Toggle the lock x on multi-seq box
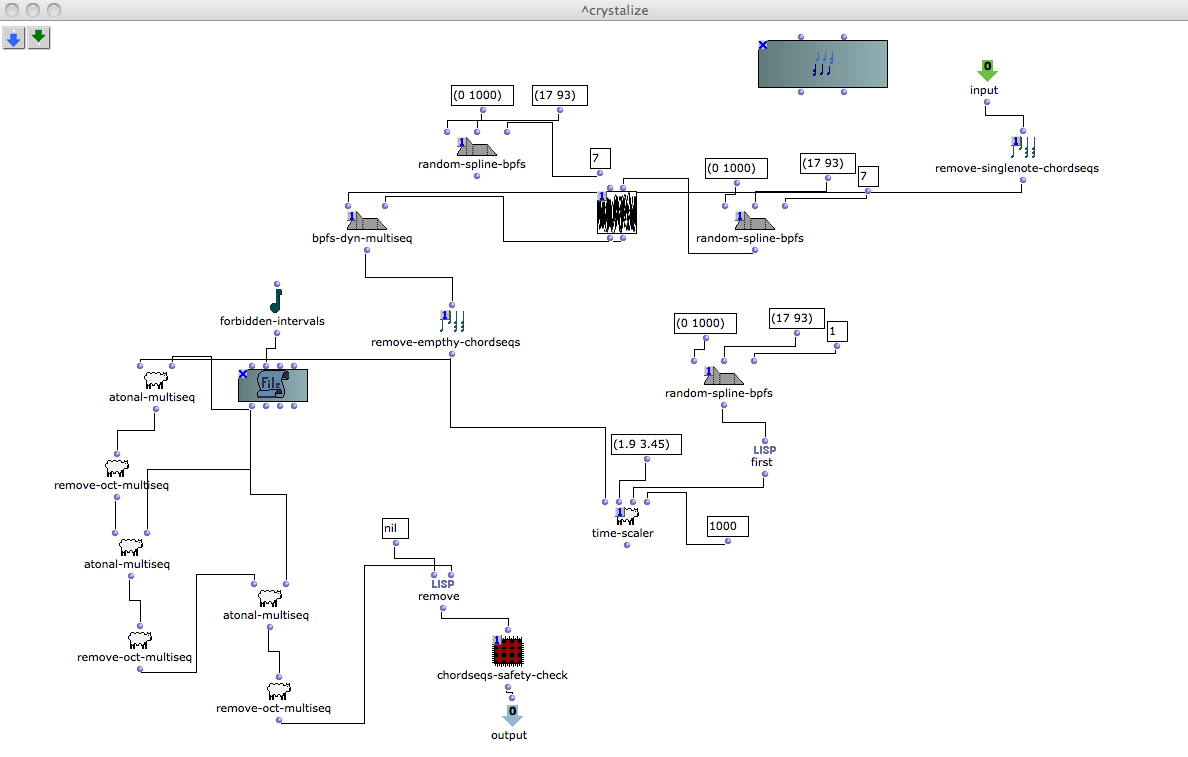 tap(763, 46)
